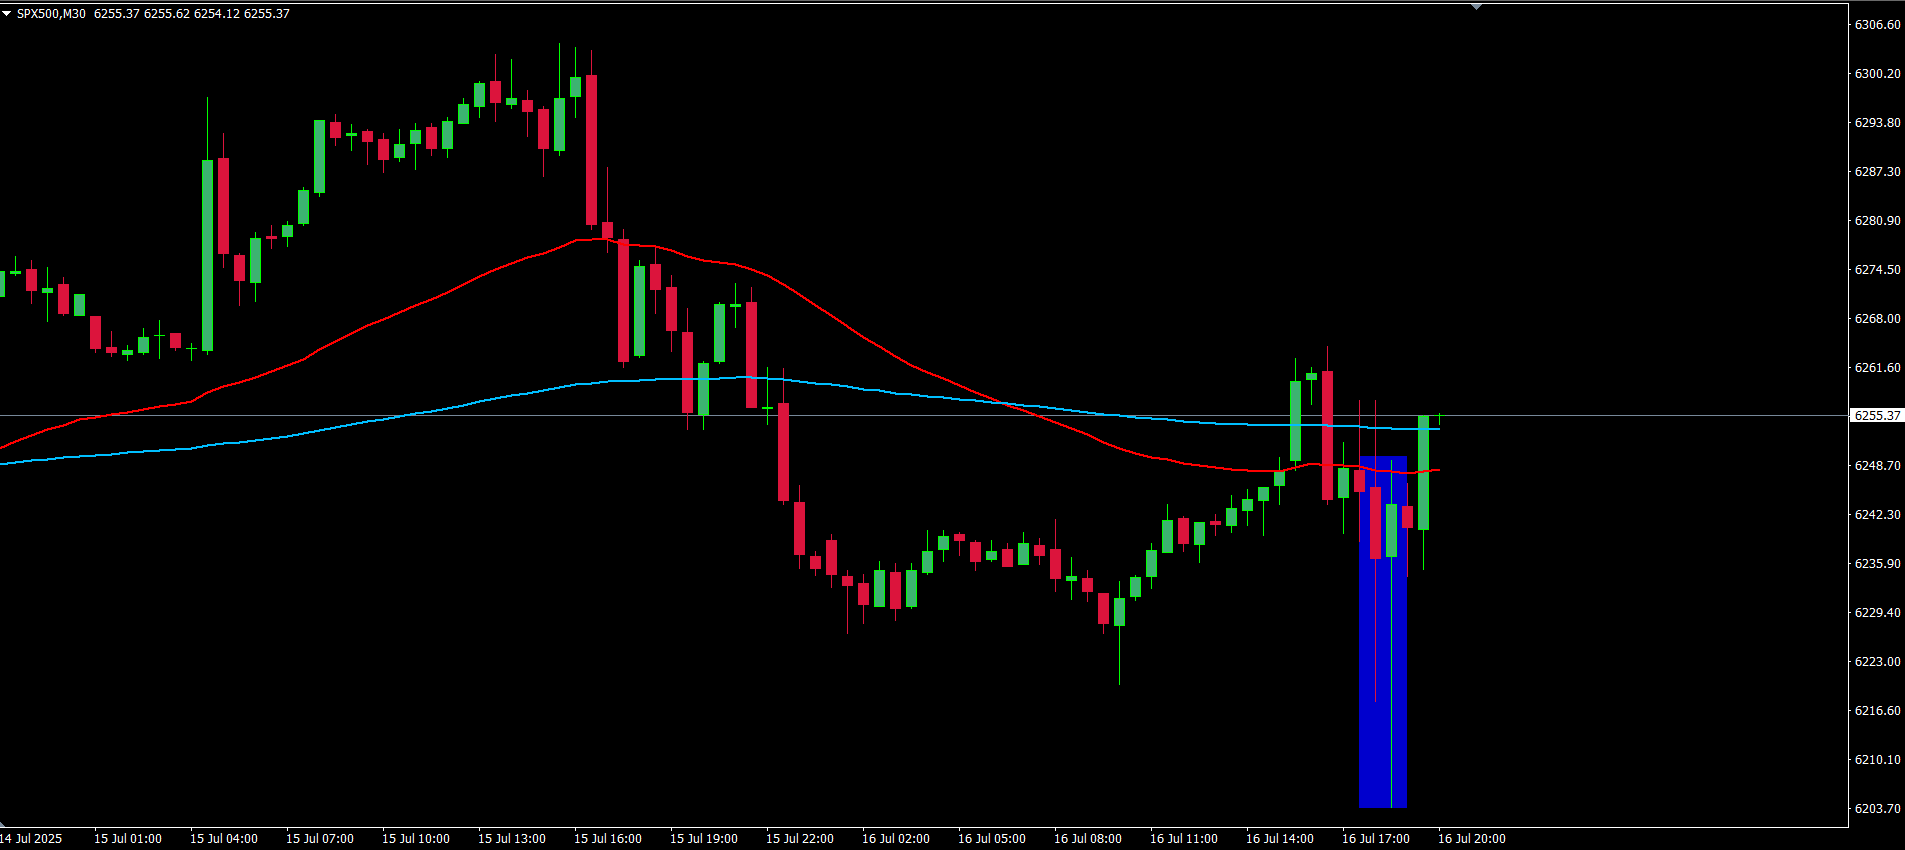The image size is (1905, 850).
Task: Click time axis label 16 Jul 17:00
Action: coord(1376,839)
